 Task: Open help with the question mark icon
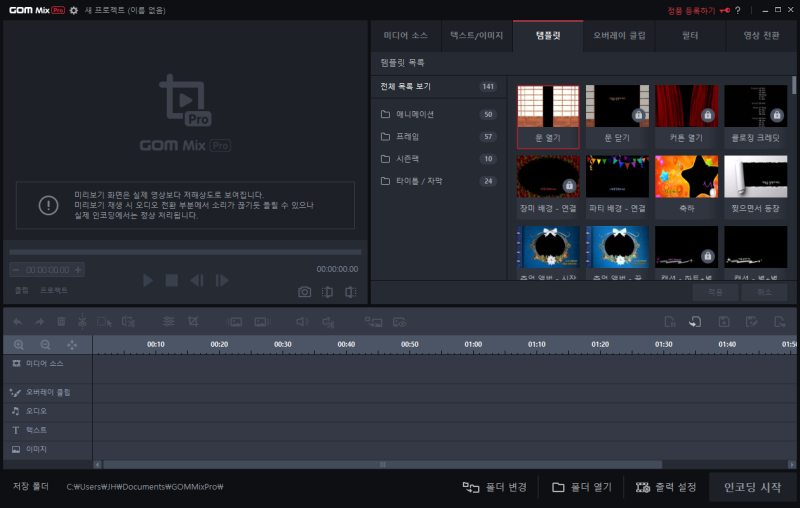point(738,10)
